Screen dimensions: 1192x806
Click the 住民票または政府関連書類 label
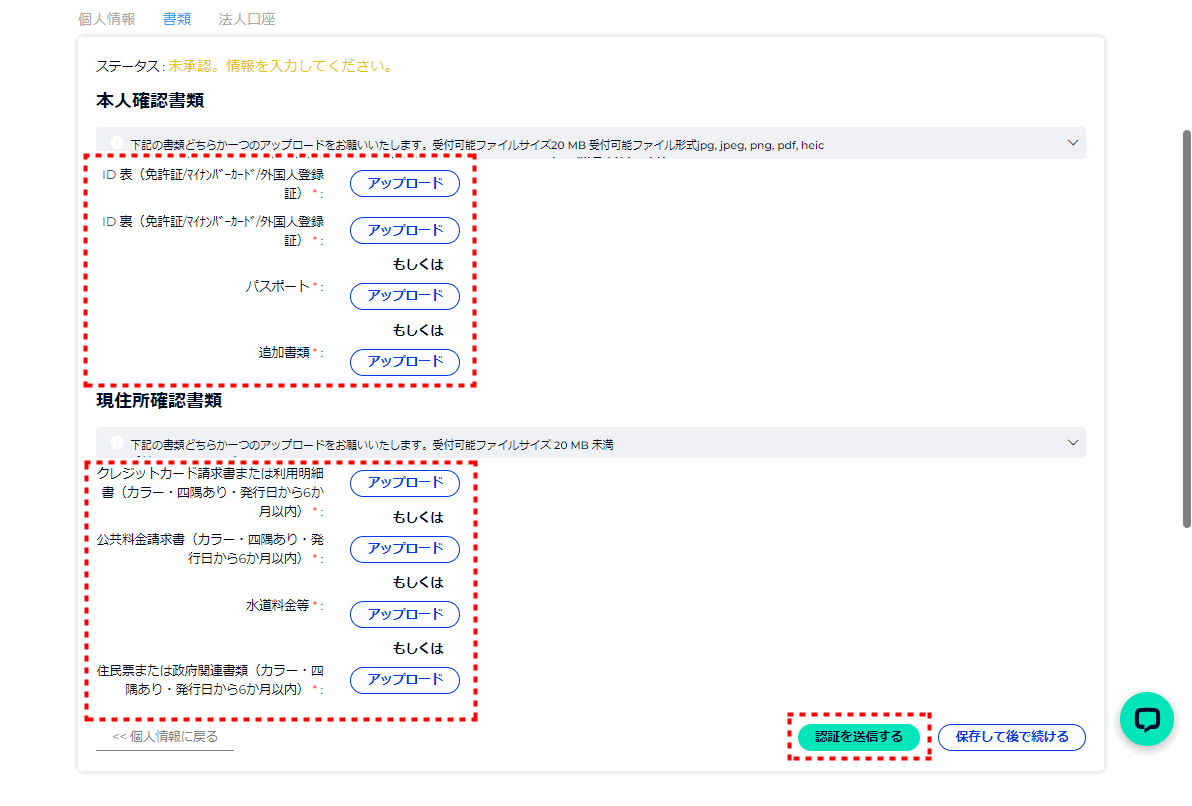210,680
